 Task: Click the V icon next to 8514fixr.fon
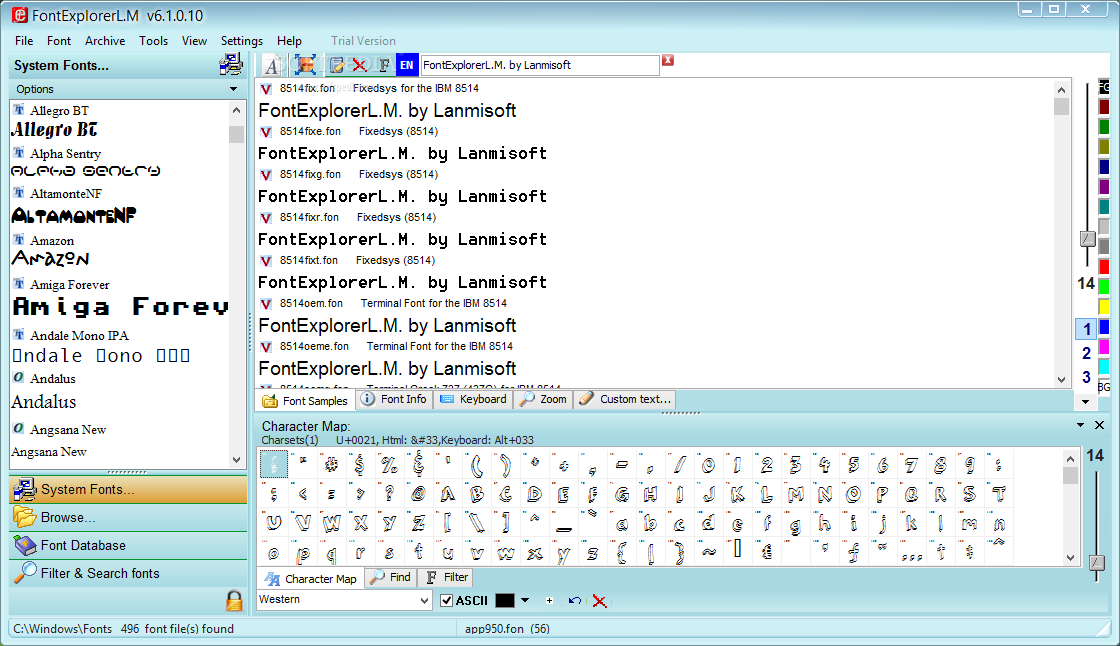[x=266, y=217]
